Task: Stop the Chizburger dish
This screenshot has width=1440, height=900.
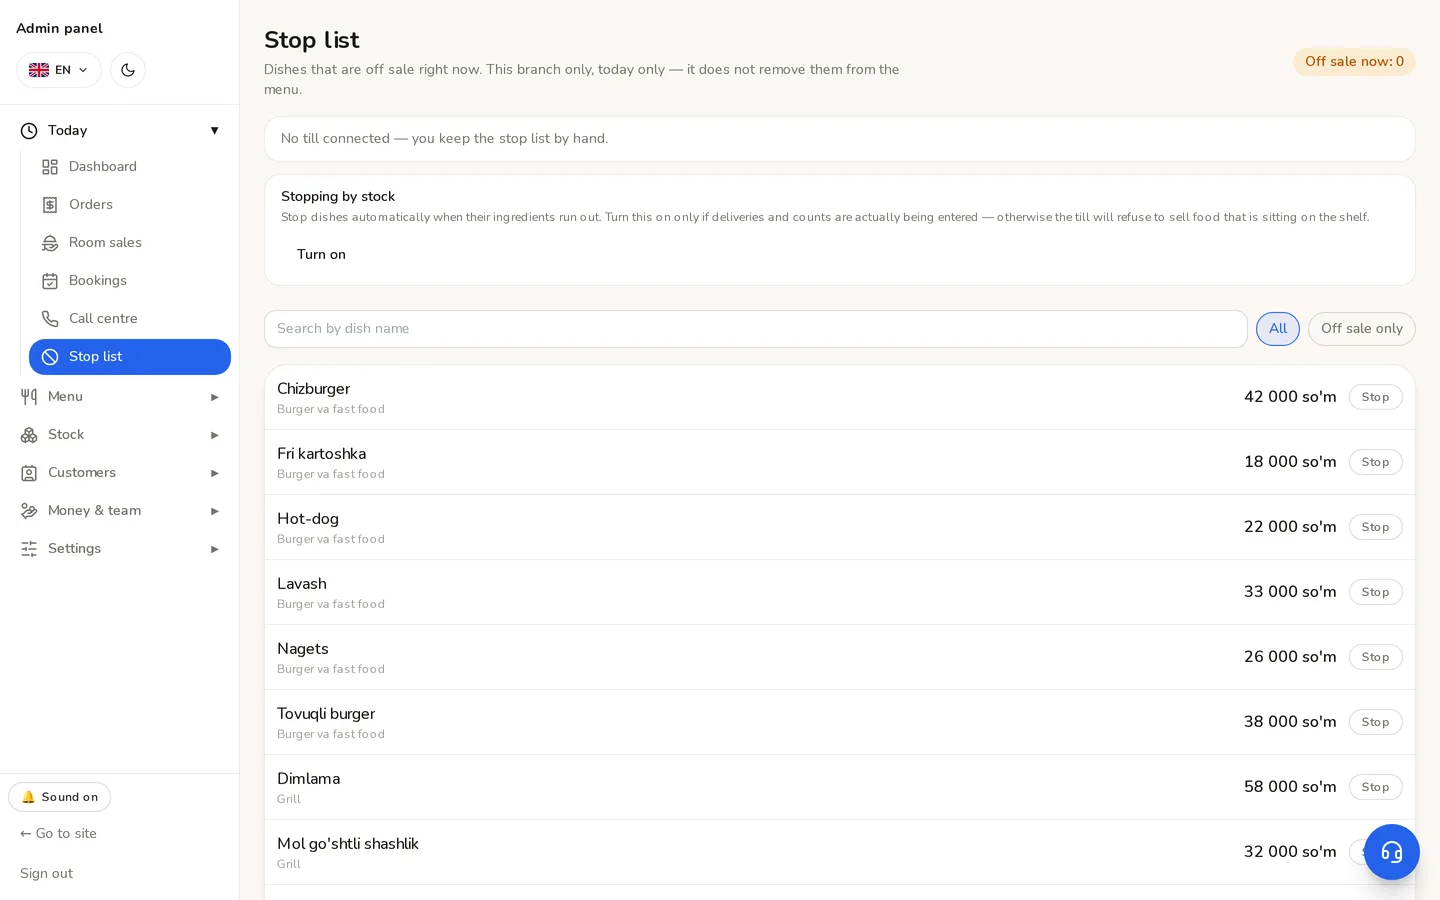Action: [x=1375, y=397]
